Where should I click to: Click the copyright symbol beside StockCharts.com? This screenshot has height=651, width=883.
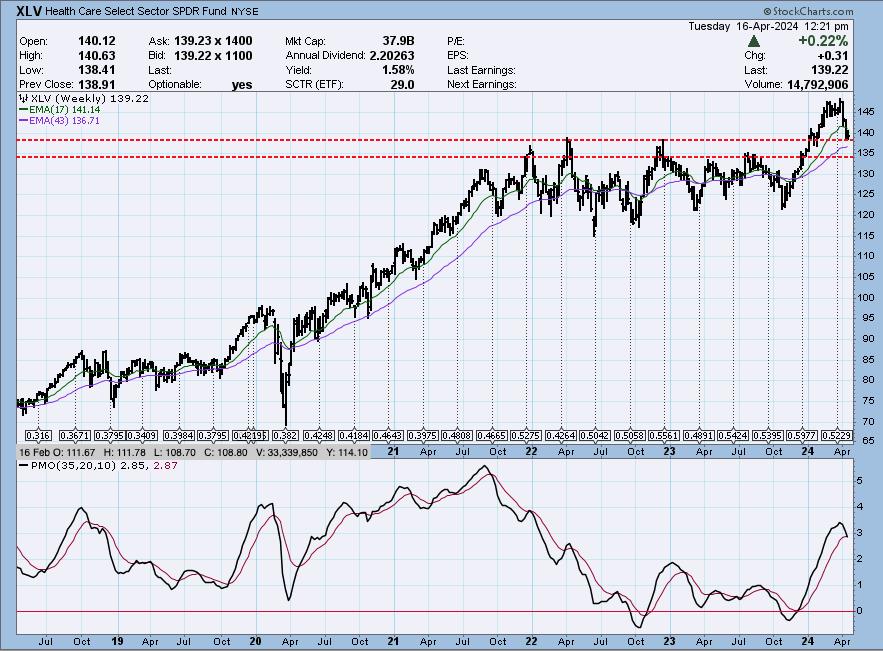pyautogui.click(x=767, y=11)
